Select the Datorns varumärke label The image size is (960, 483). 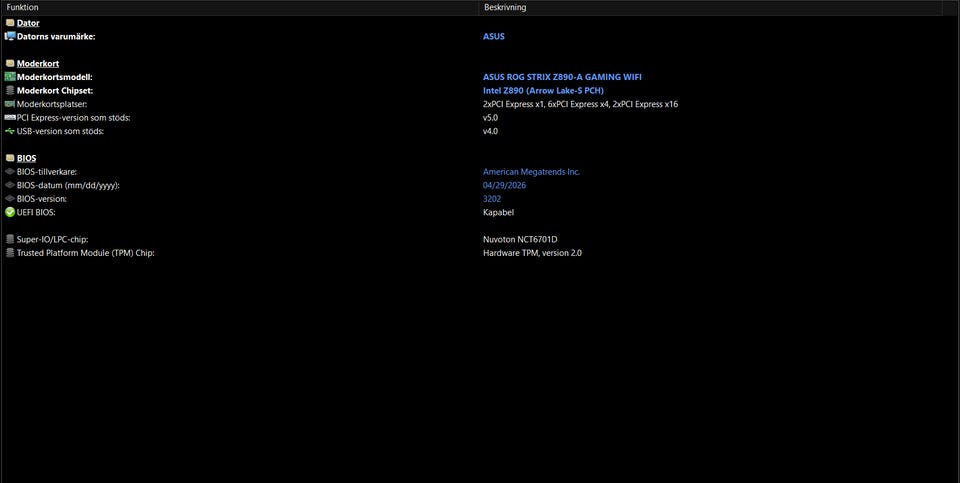[x=56, y=36]
